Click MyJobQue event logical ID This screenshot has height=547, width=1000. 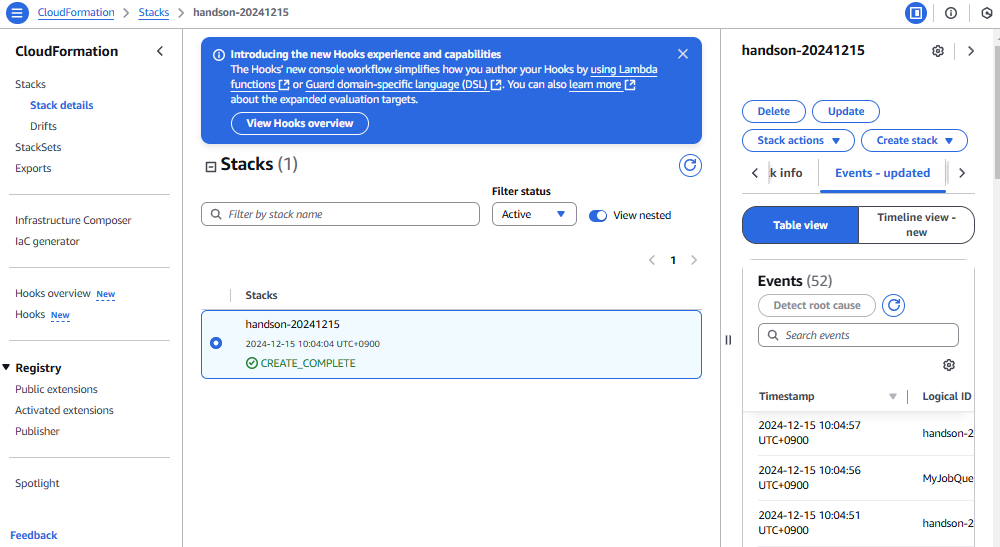click(948, 478)
